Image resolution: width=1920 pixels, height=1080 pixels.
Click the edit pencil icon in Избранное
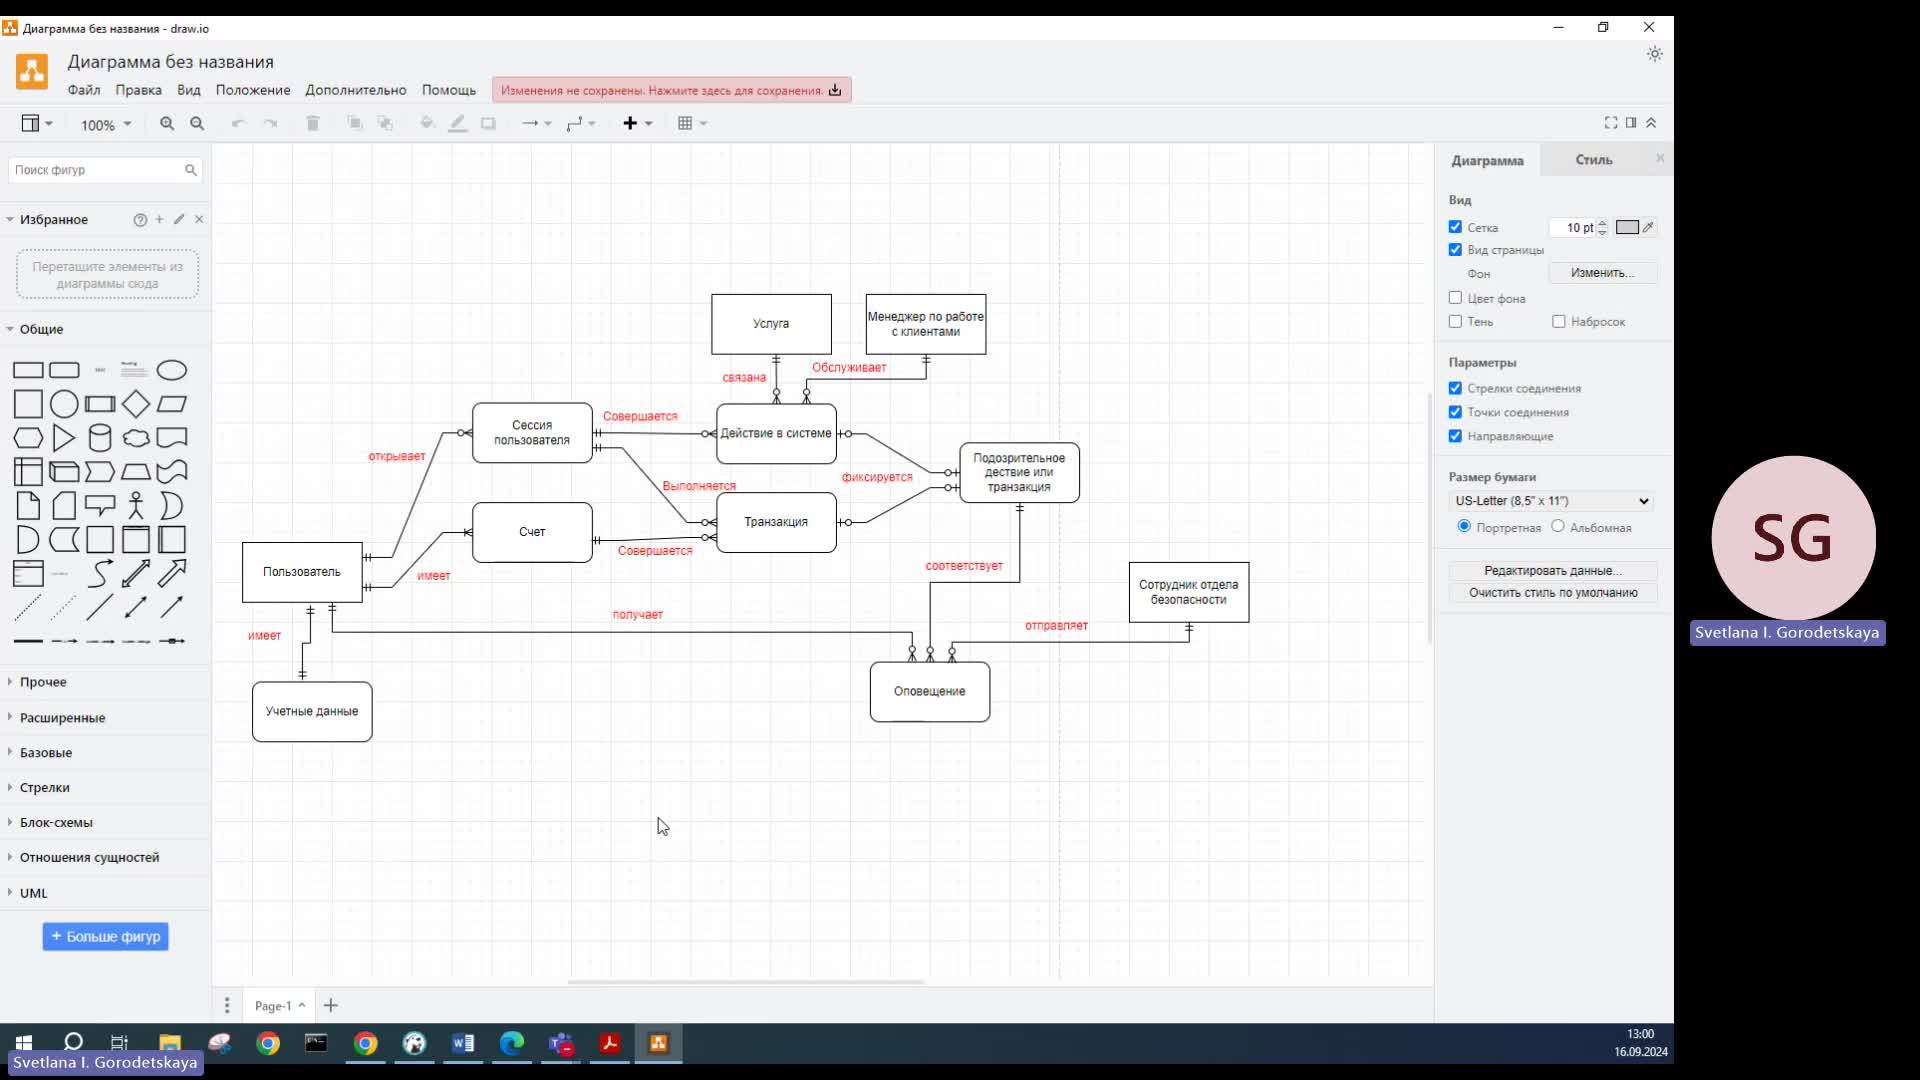[179, 220]
